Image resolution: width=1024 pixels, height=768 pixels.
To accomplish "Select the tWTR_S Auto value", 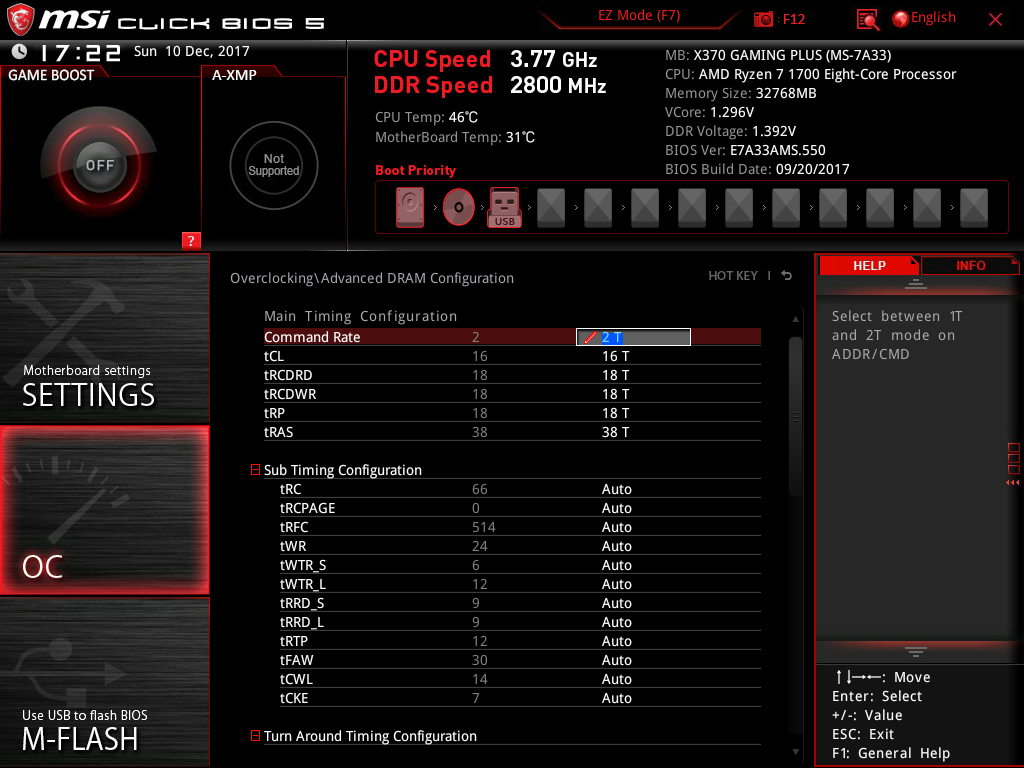I will point(616,565).
